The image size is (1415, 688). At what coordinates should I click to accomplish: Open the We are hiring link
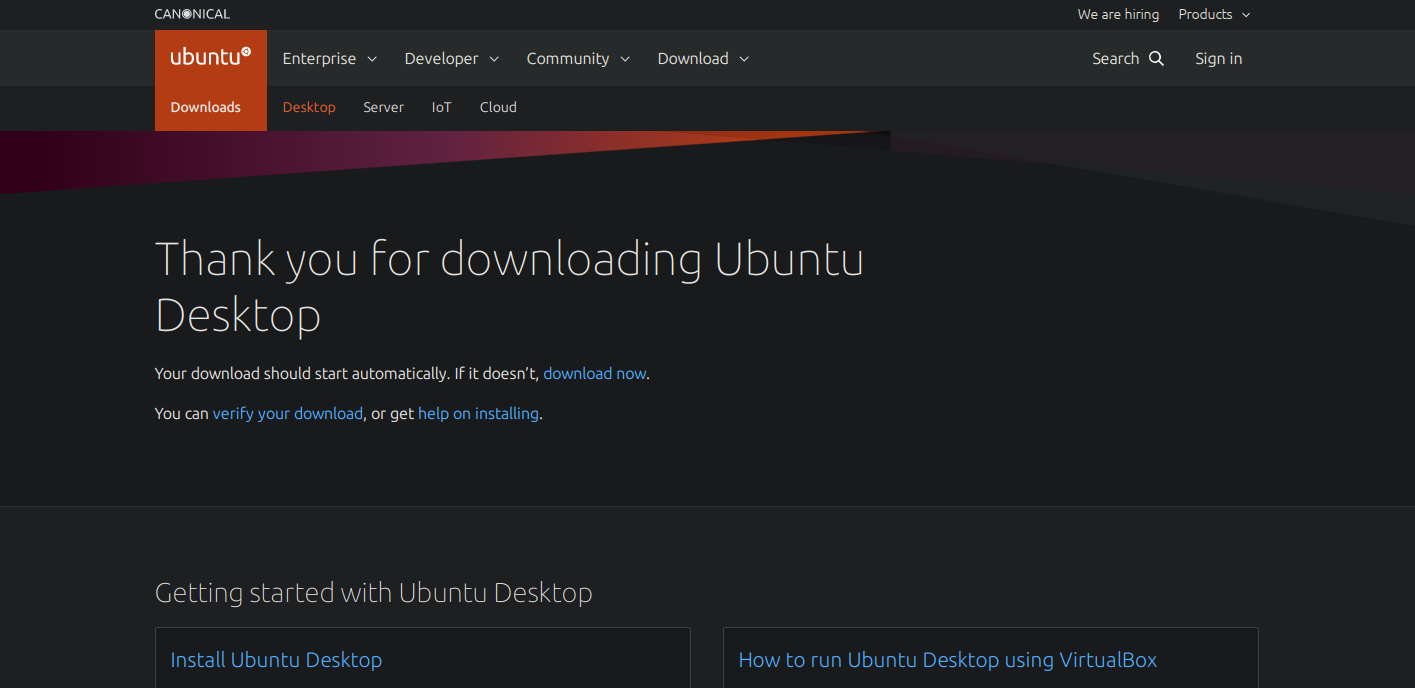[1118, 14]
